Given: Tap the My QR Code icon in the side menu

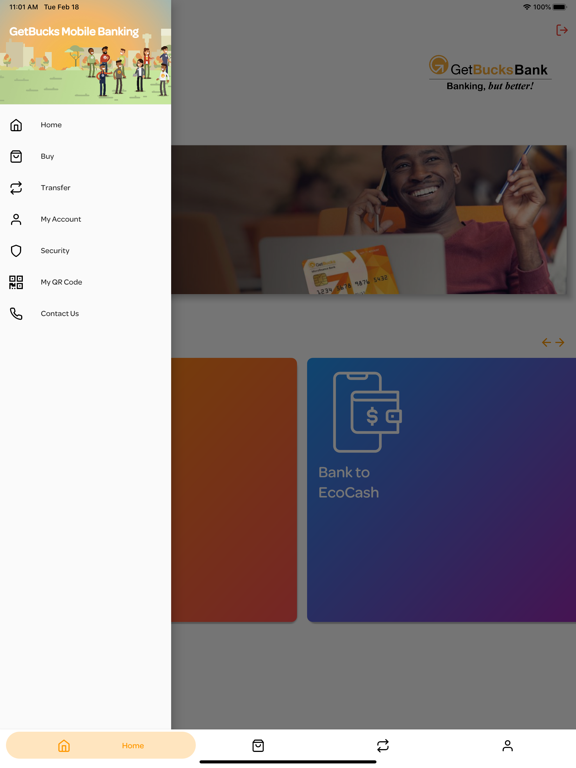Looking at the screenshot, I should 16,282.
